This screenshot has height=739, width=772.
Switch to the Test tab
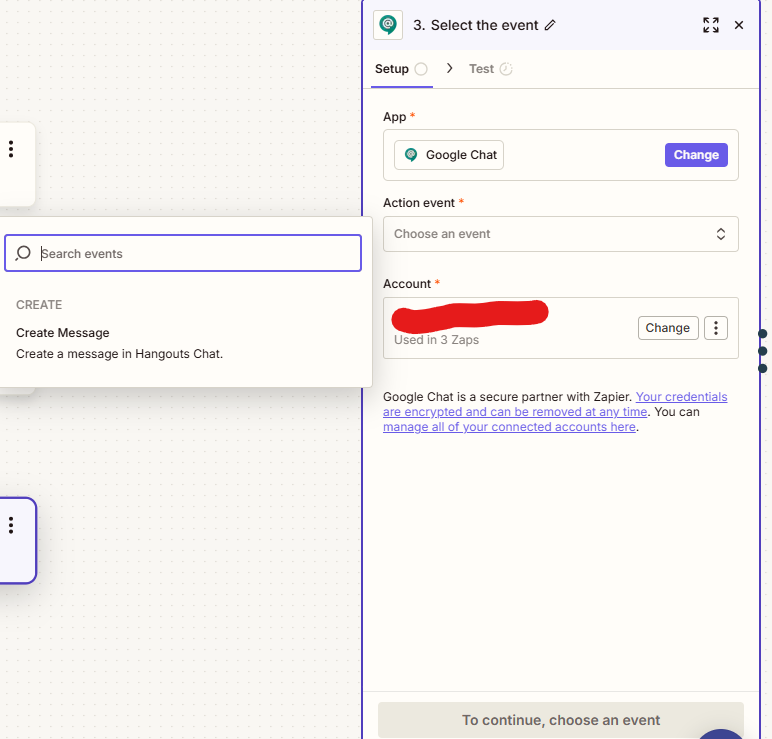pos(481,69)
